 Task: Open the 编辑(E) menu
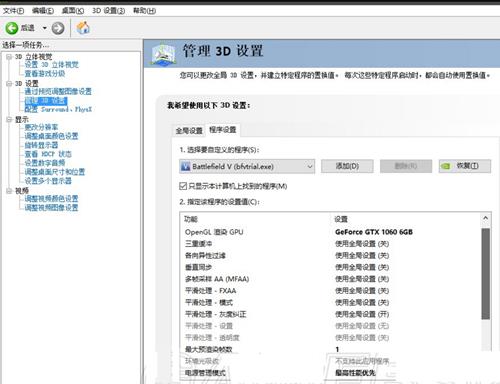pyautogui.click(x=43, y=11)
